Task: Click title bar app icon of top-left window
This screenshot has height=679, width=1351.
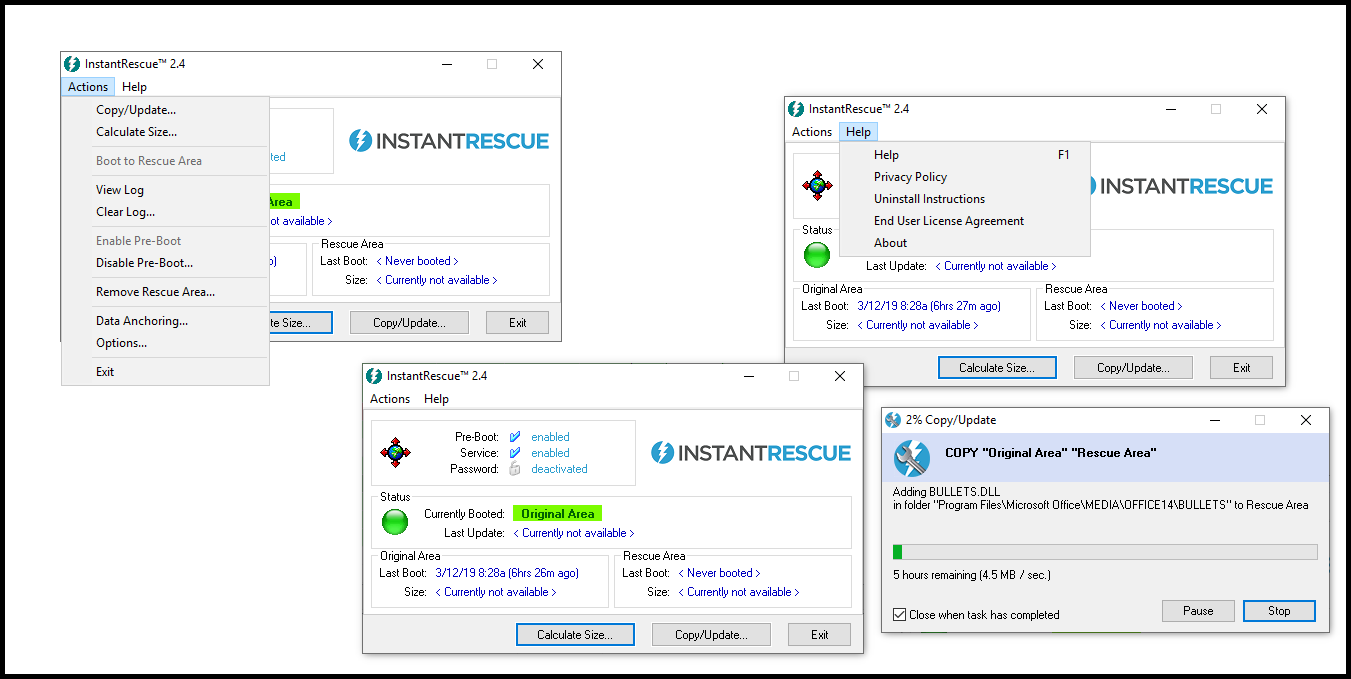Action: [72, 64]
